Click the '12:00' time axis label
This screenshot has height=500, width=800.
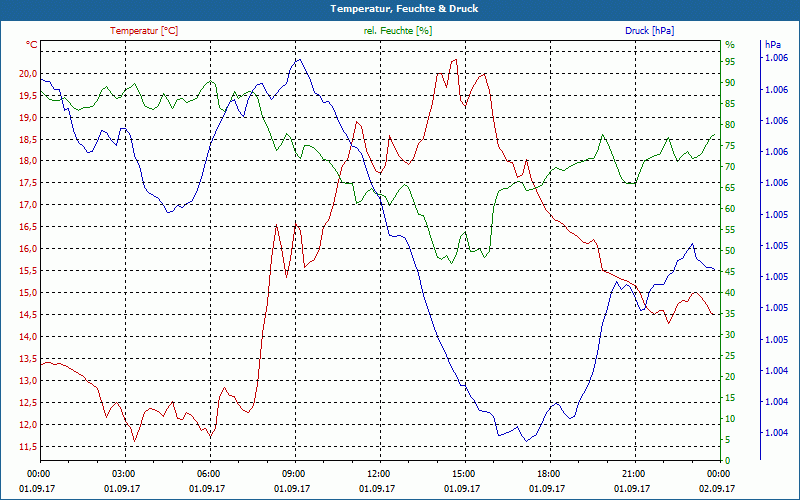point(380,473)
